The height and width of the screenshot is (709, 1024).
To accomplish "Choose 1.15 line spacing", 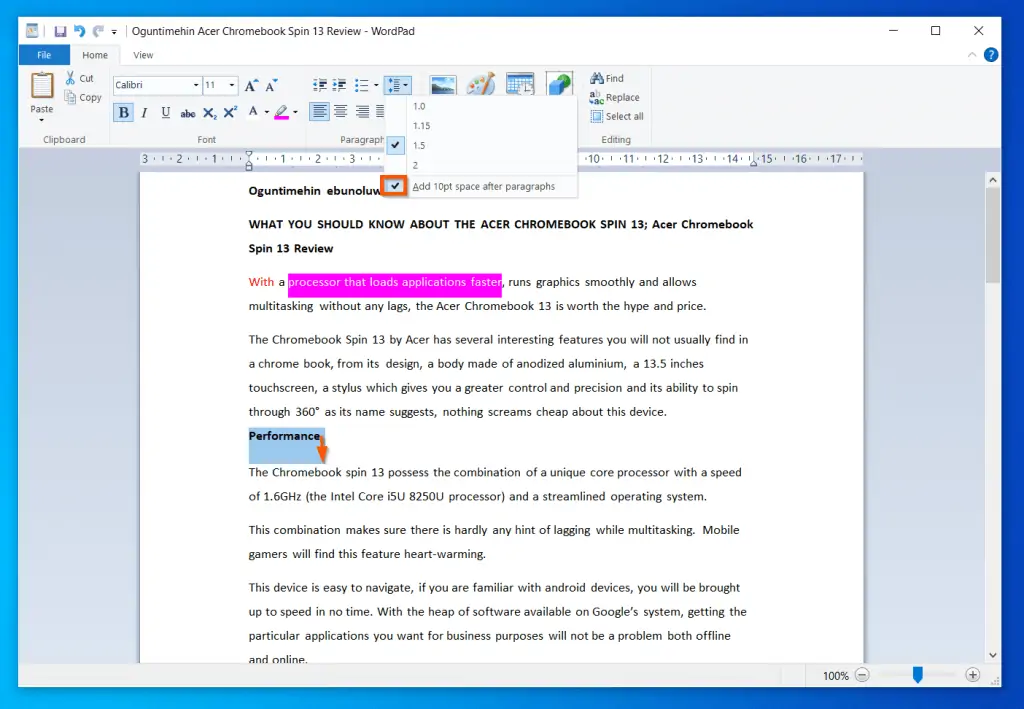I will [x=421, y=126].
